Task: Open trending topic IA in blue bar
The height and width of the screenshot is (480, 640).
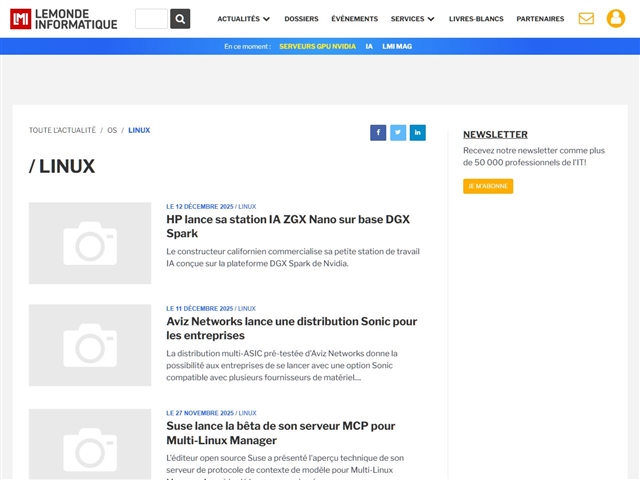Action: (369, 47)
